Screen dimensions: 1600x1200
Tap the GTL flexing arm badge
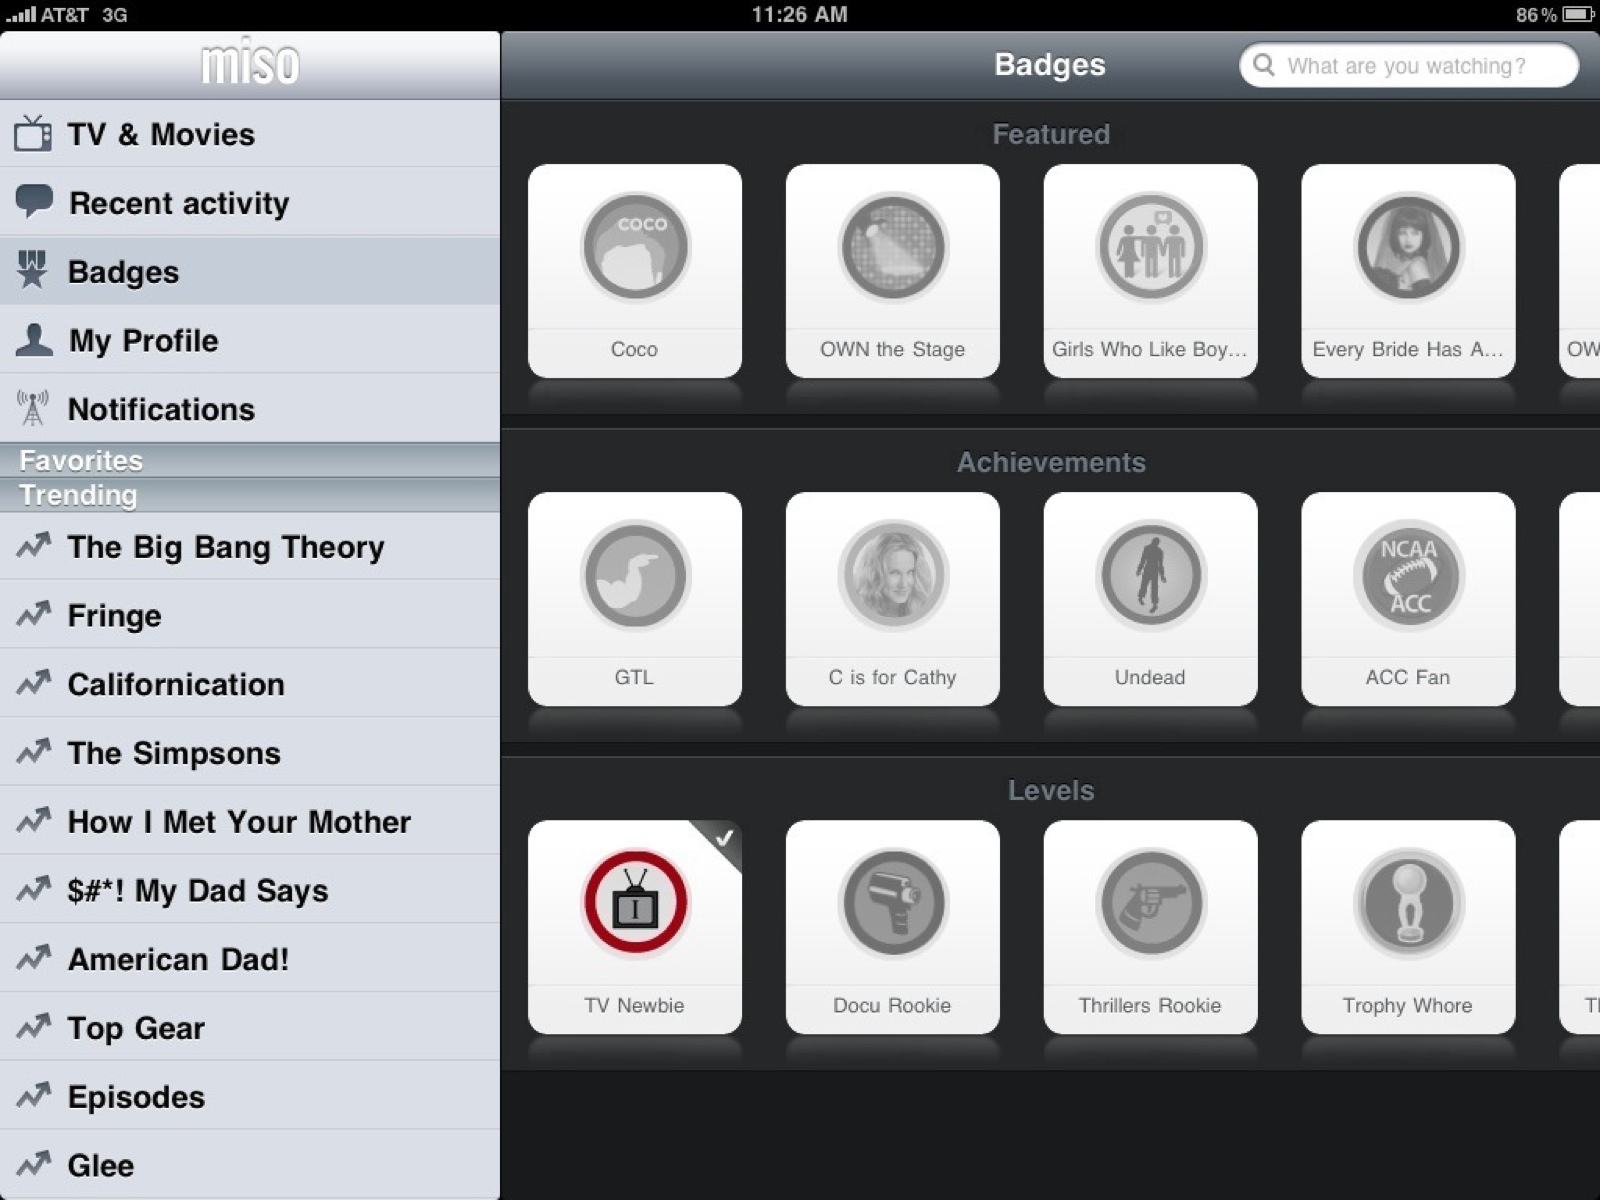634,598
